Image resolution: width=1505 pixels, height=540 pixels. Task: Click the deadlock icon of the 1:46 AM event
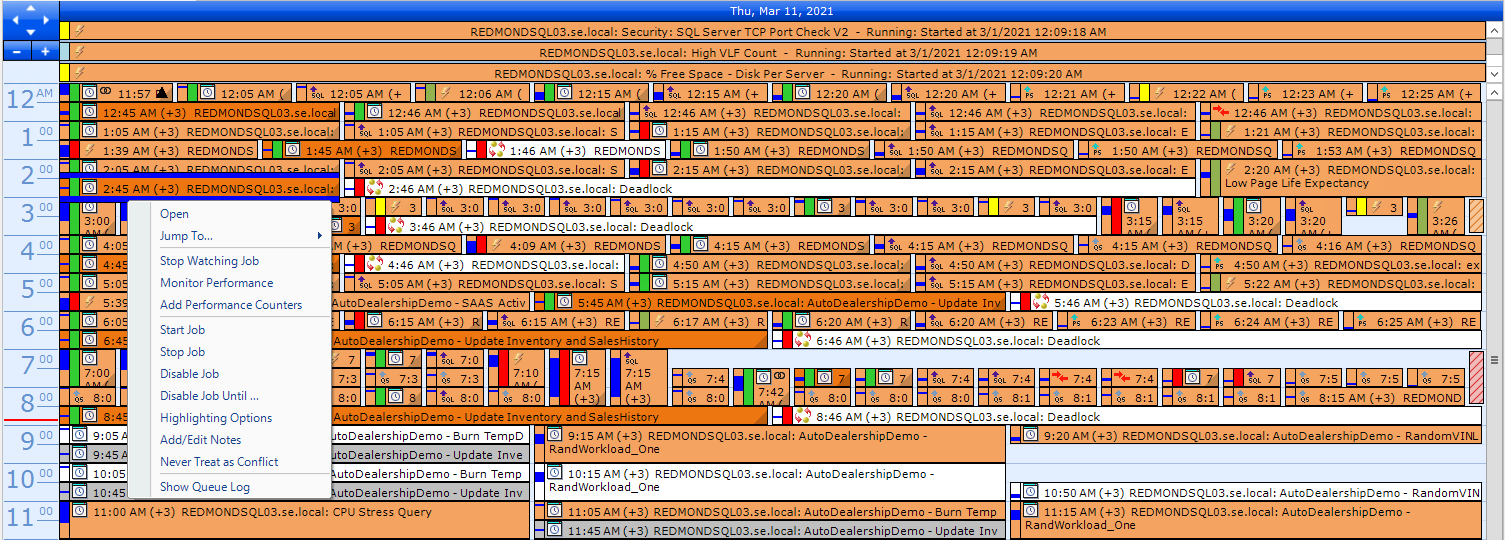point(496,150)
